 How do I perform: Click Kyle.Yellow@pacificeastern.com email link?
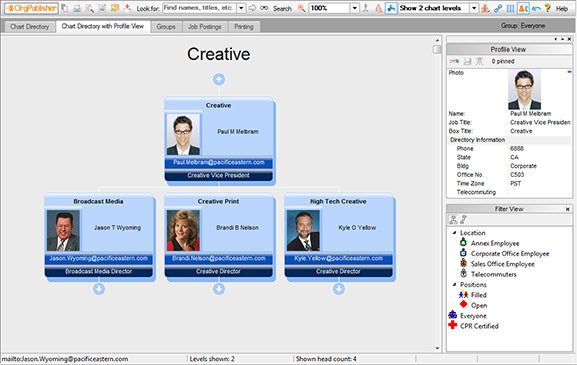339,258
